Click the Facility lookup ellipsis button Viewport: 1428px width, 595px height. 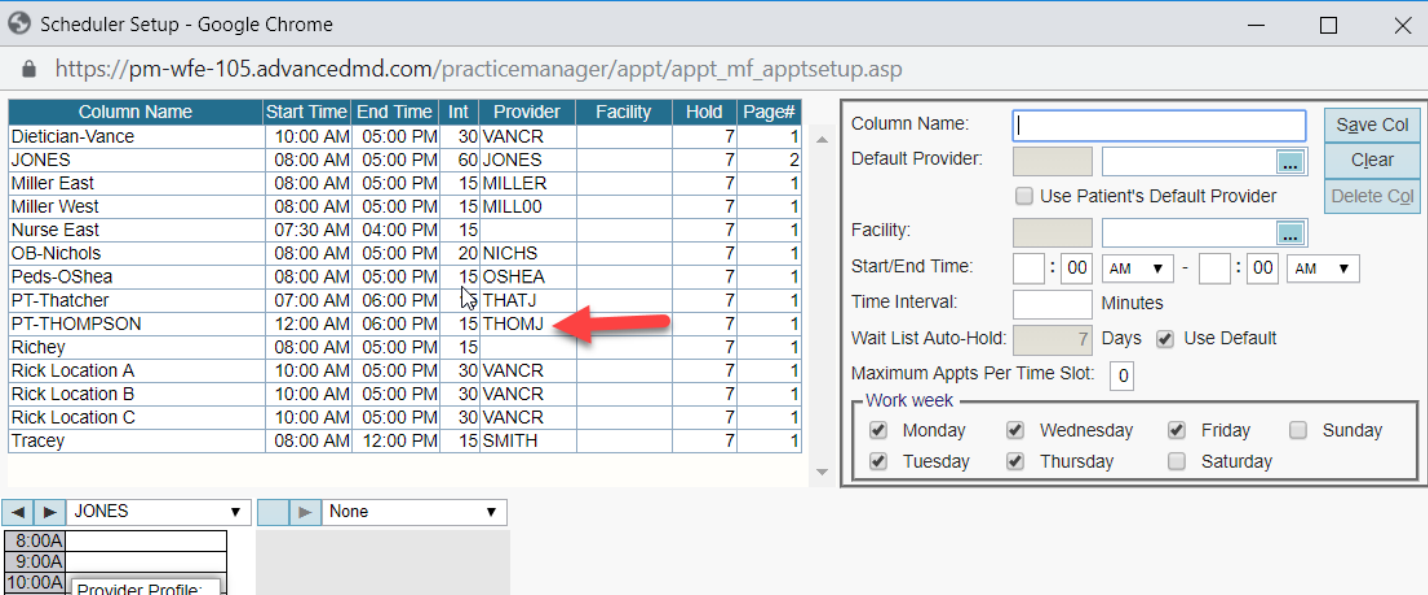pos(1291,234)
